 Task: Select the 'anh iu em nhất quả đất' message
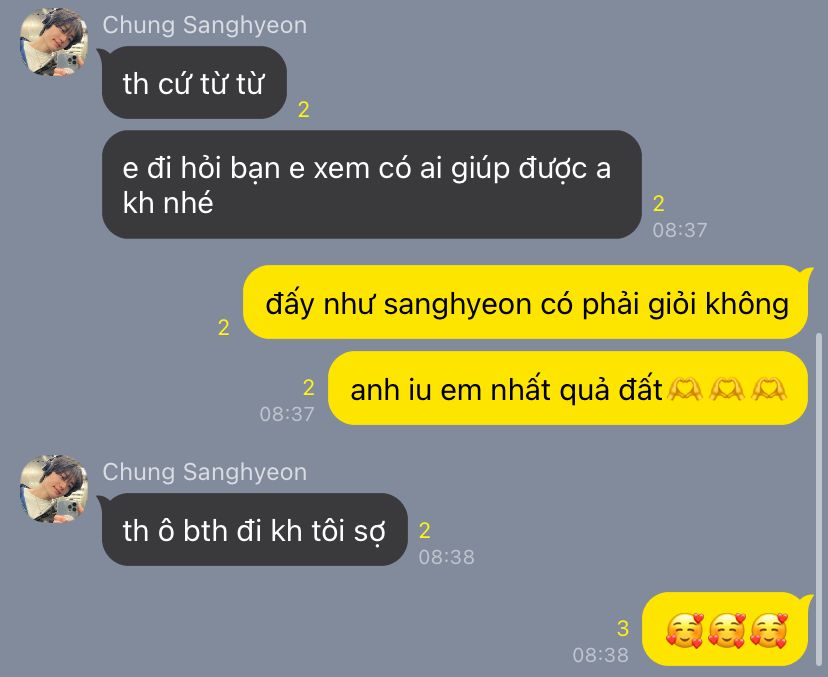pos(568,388)
